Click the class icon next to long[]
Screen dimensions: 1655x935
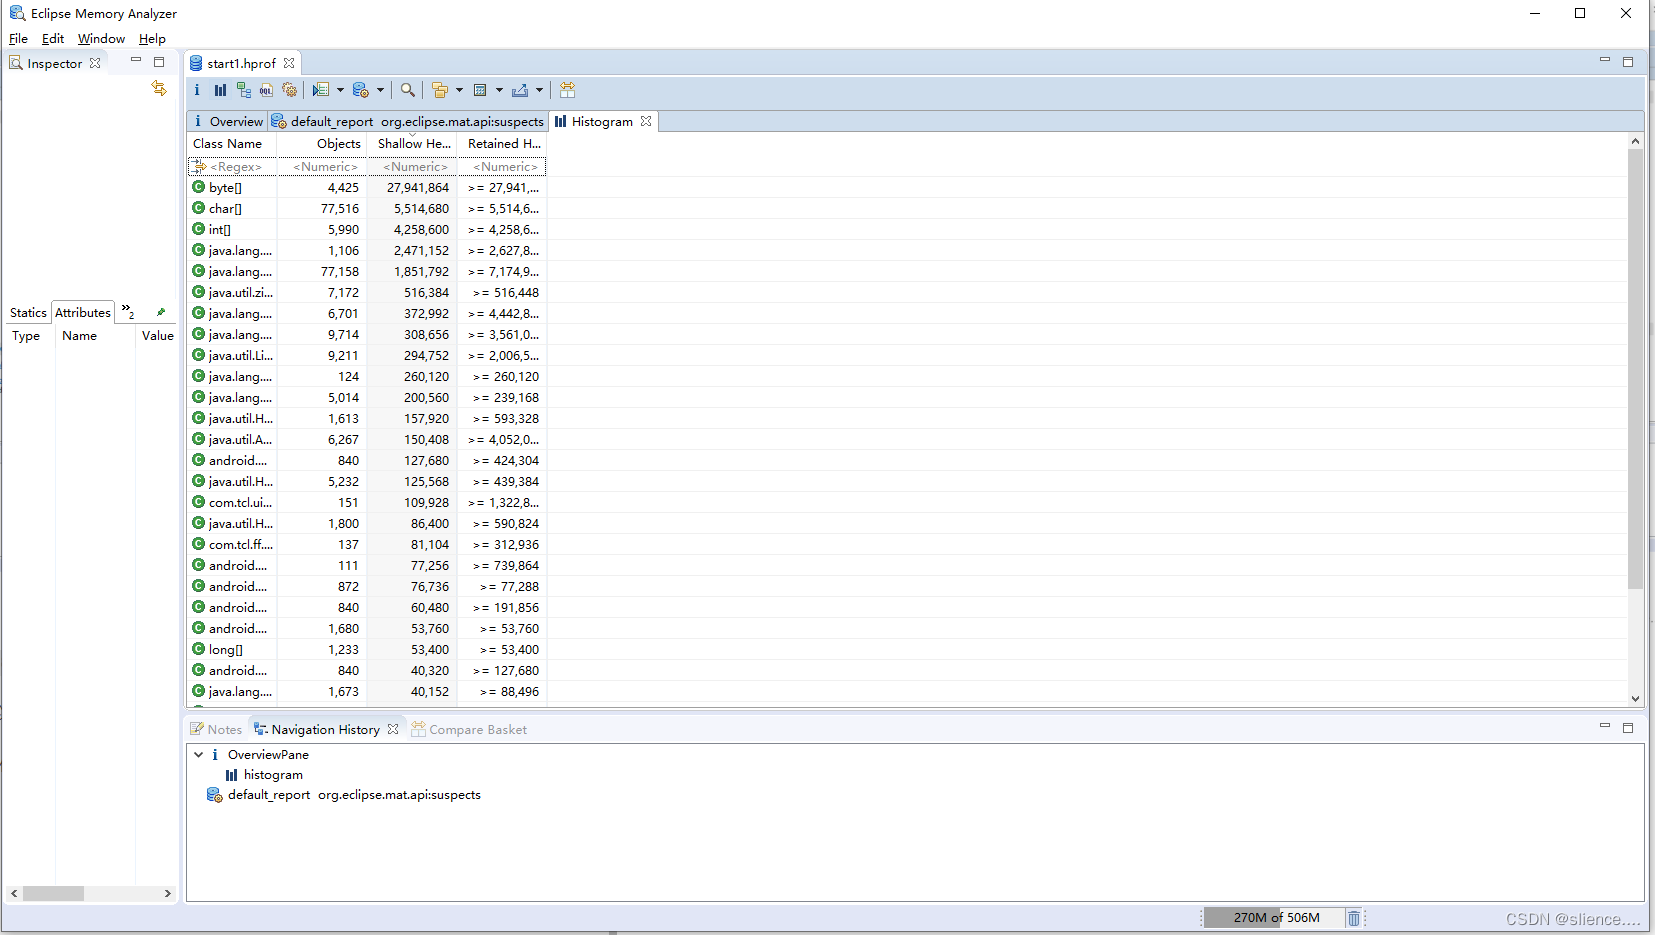coord(199,649)
